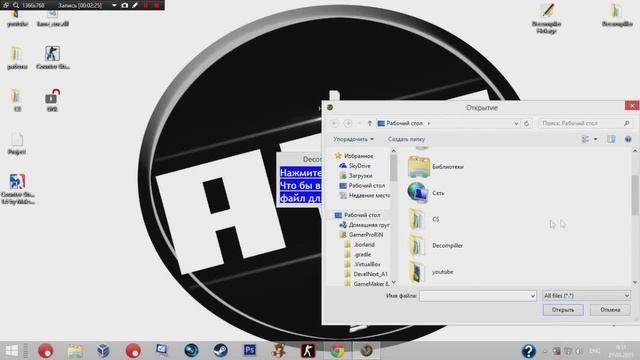Viewport: 640px width, 360px height.
Task: Refresh the folder listing in the address bar
Action: pyautogui.click(x=527, y=123)
